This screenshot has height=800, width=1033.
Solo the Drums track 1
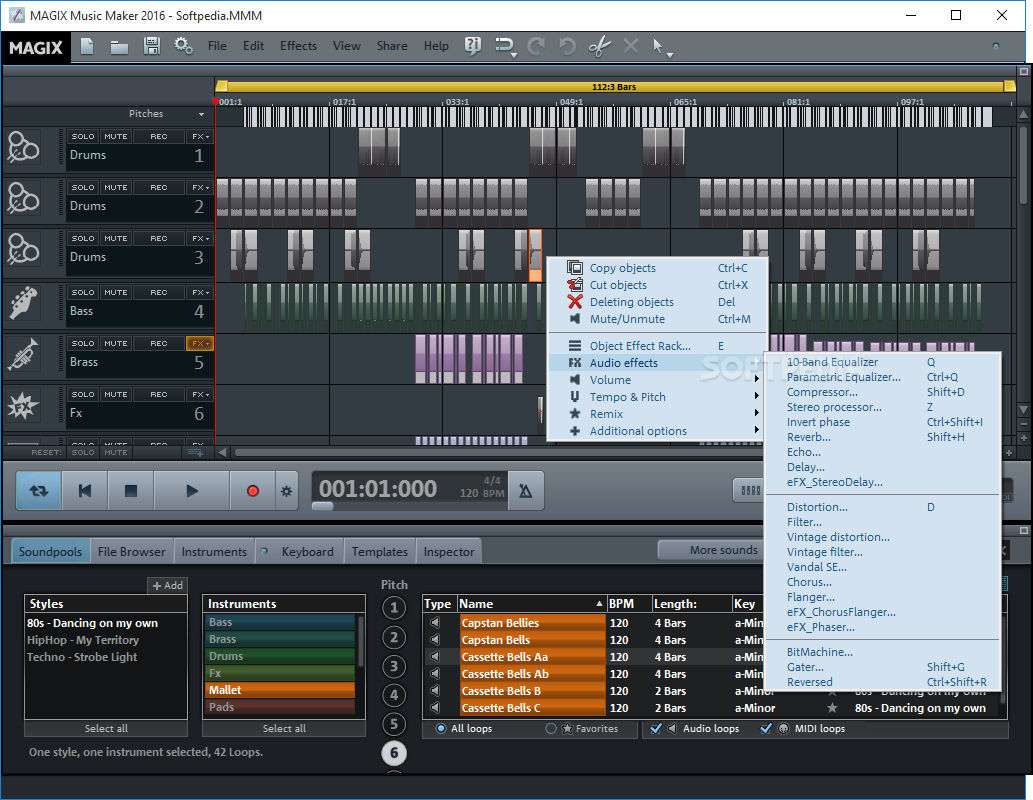click(83, 136)
